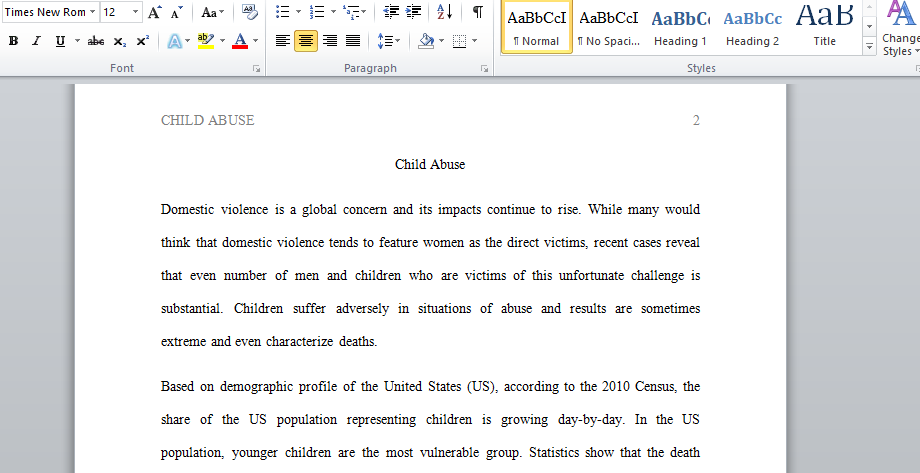Open Font dialog box launcher
The image size is (920, 473).
[x=256, y=69]
